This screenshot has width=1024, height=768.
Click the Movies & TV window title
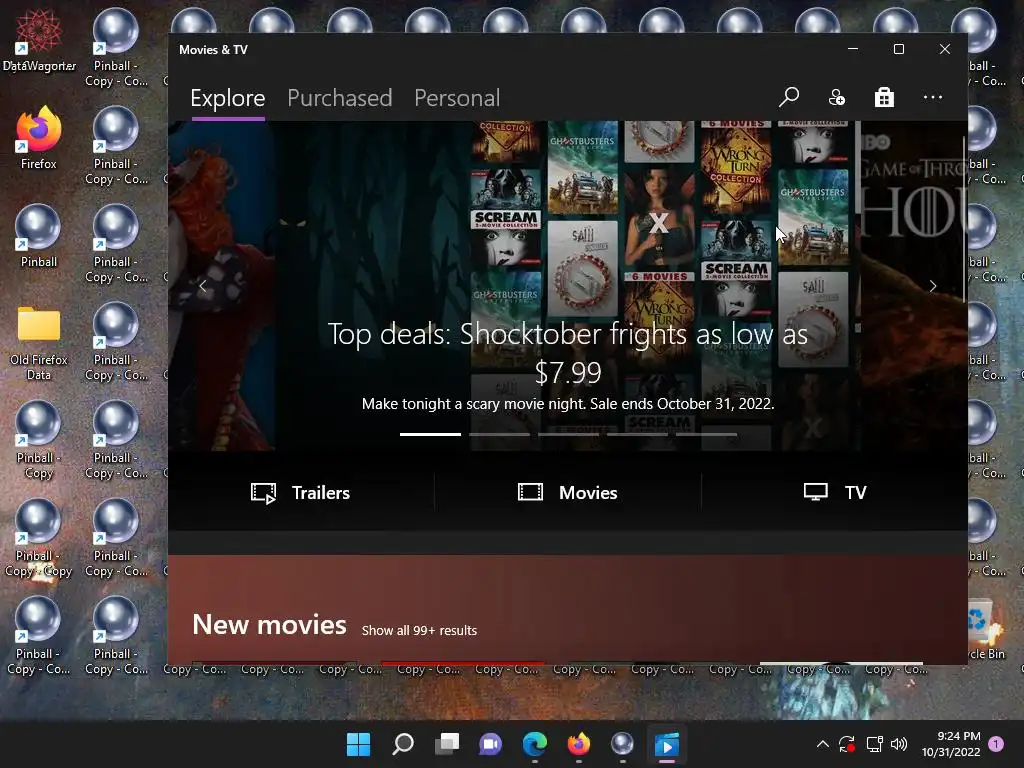tap(214, 50)
